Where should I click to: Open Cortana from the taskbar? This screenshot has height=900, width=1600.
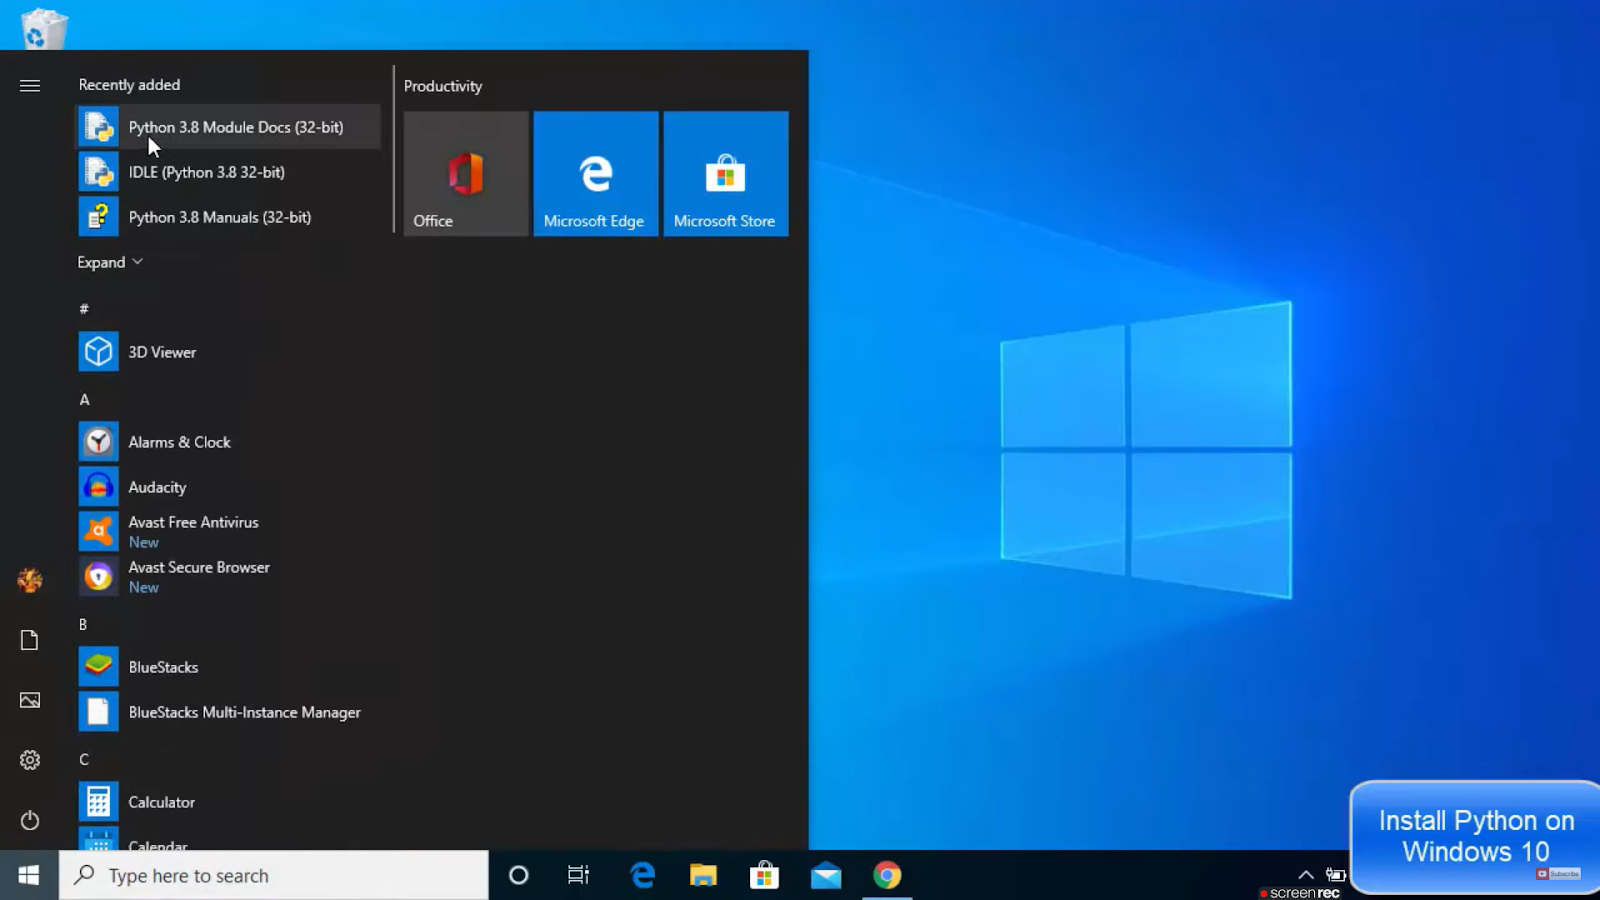point(518,875)
